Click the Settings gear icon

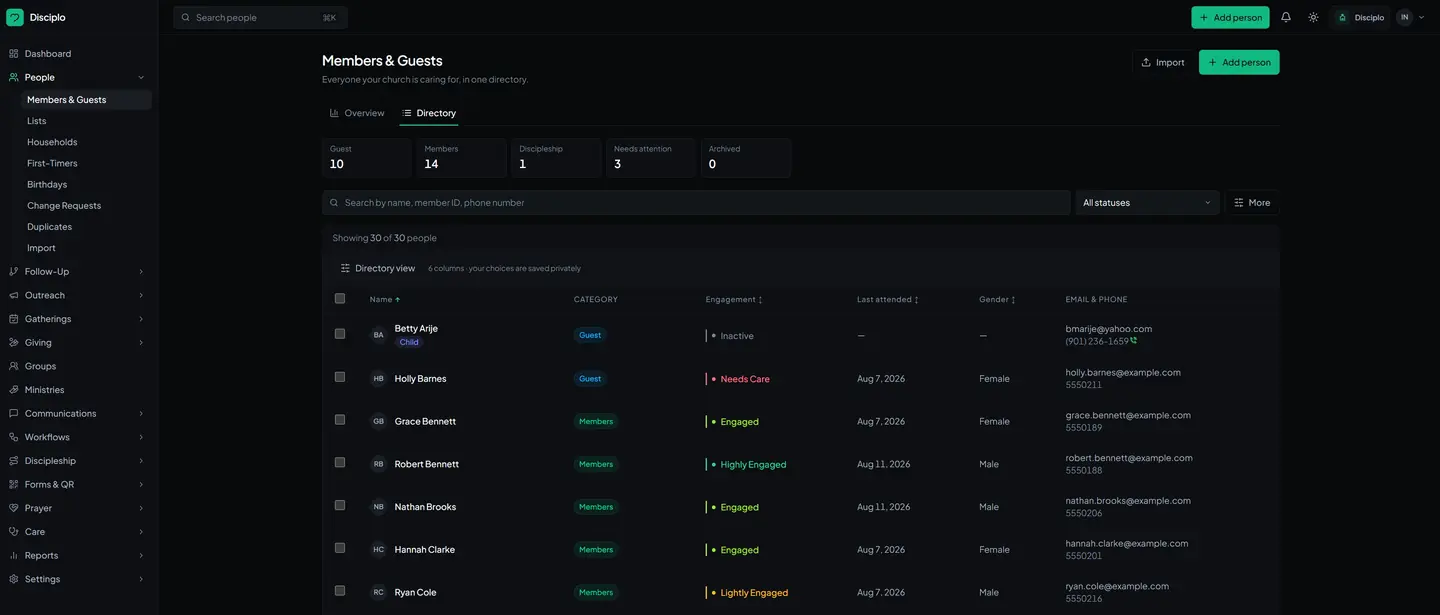[x=13, y=579]
